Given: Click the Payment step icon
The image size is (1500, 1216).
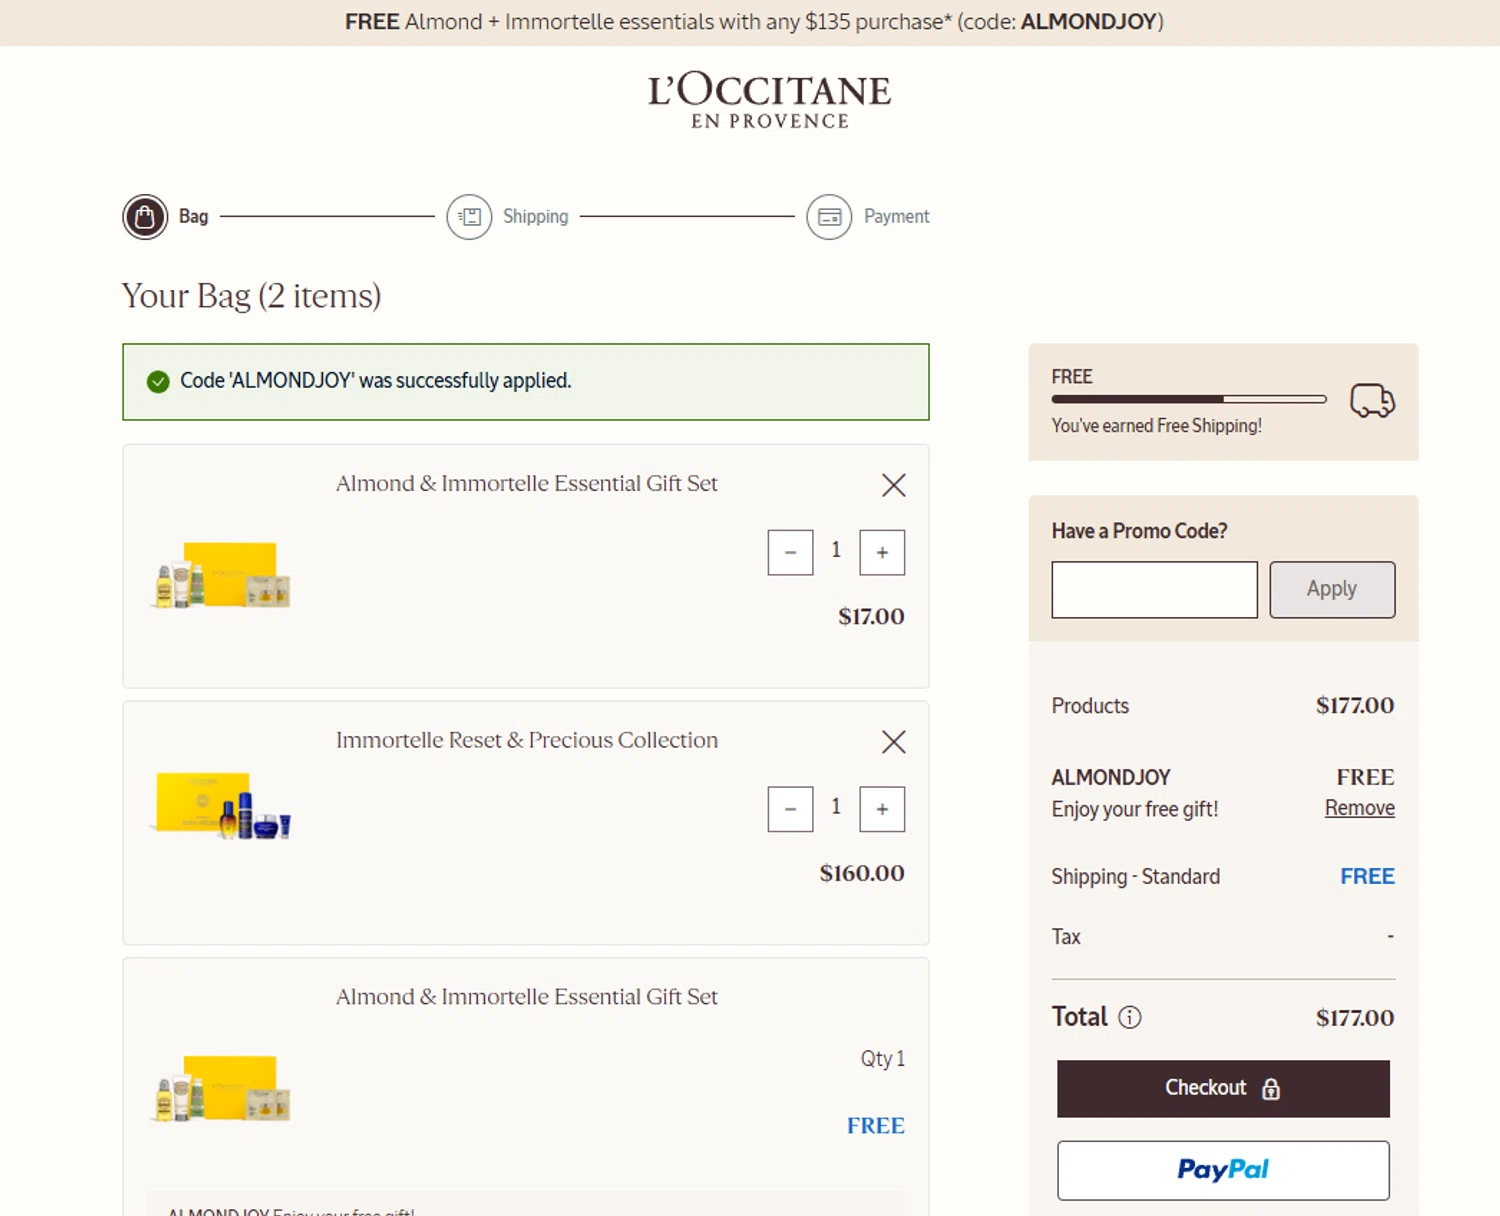Looking at the screenshot, I should 829,217.
